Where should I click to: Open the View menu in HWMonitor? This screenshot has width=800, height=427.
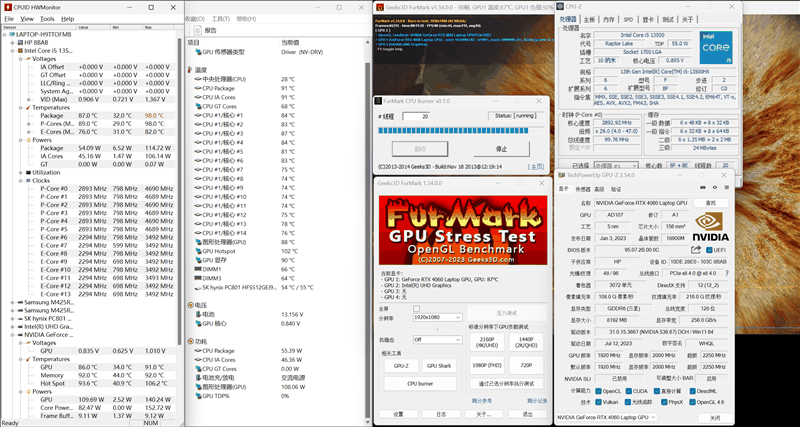(27, 19)
